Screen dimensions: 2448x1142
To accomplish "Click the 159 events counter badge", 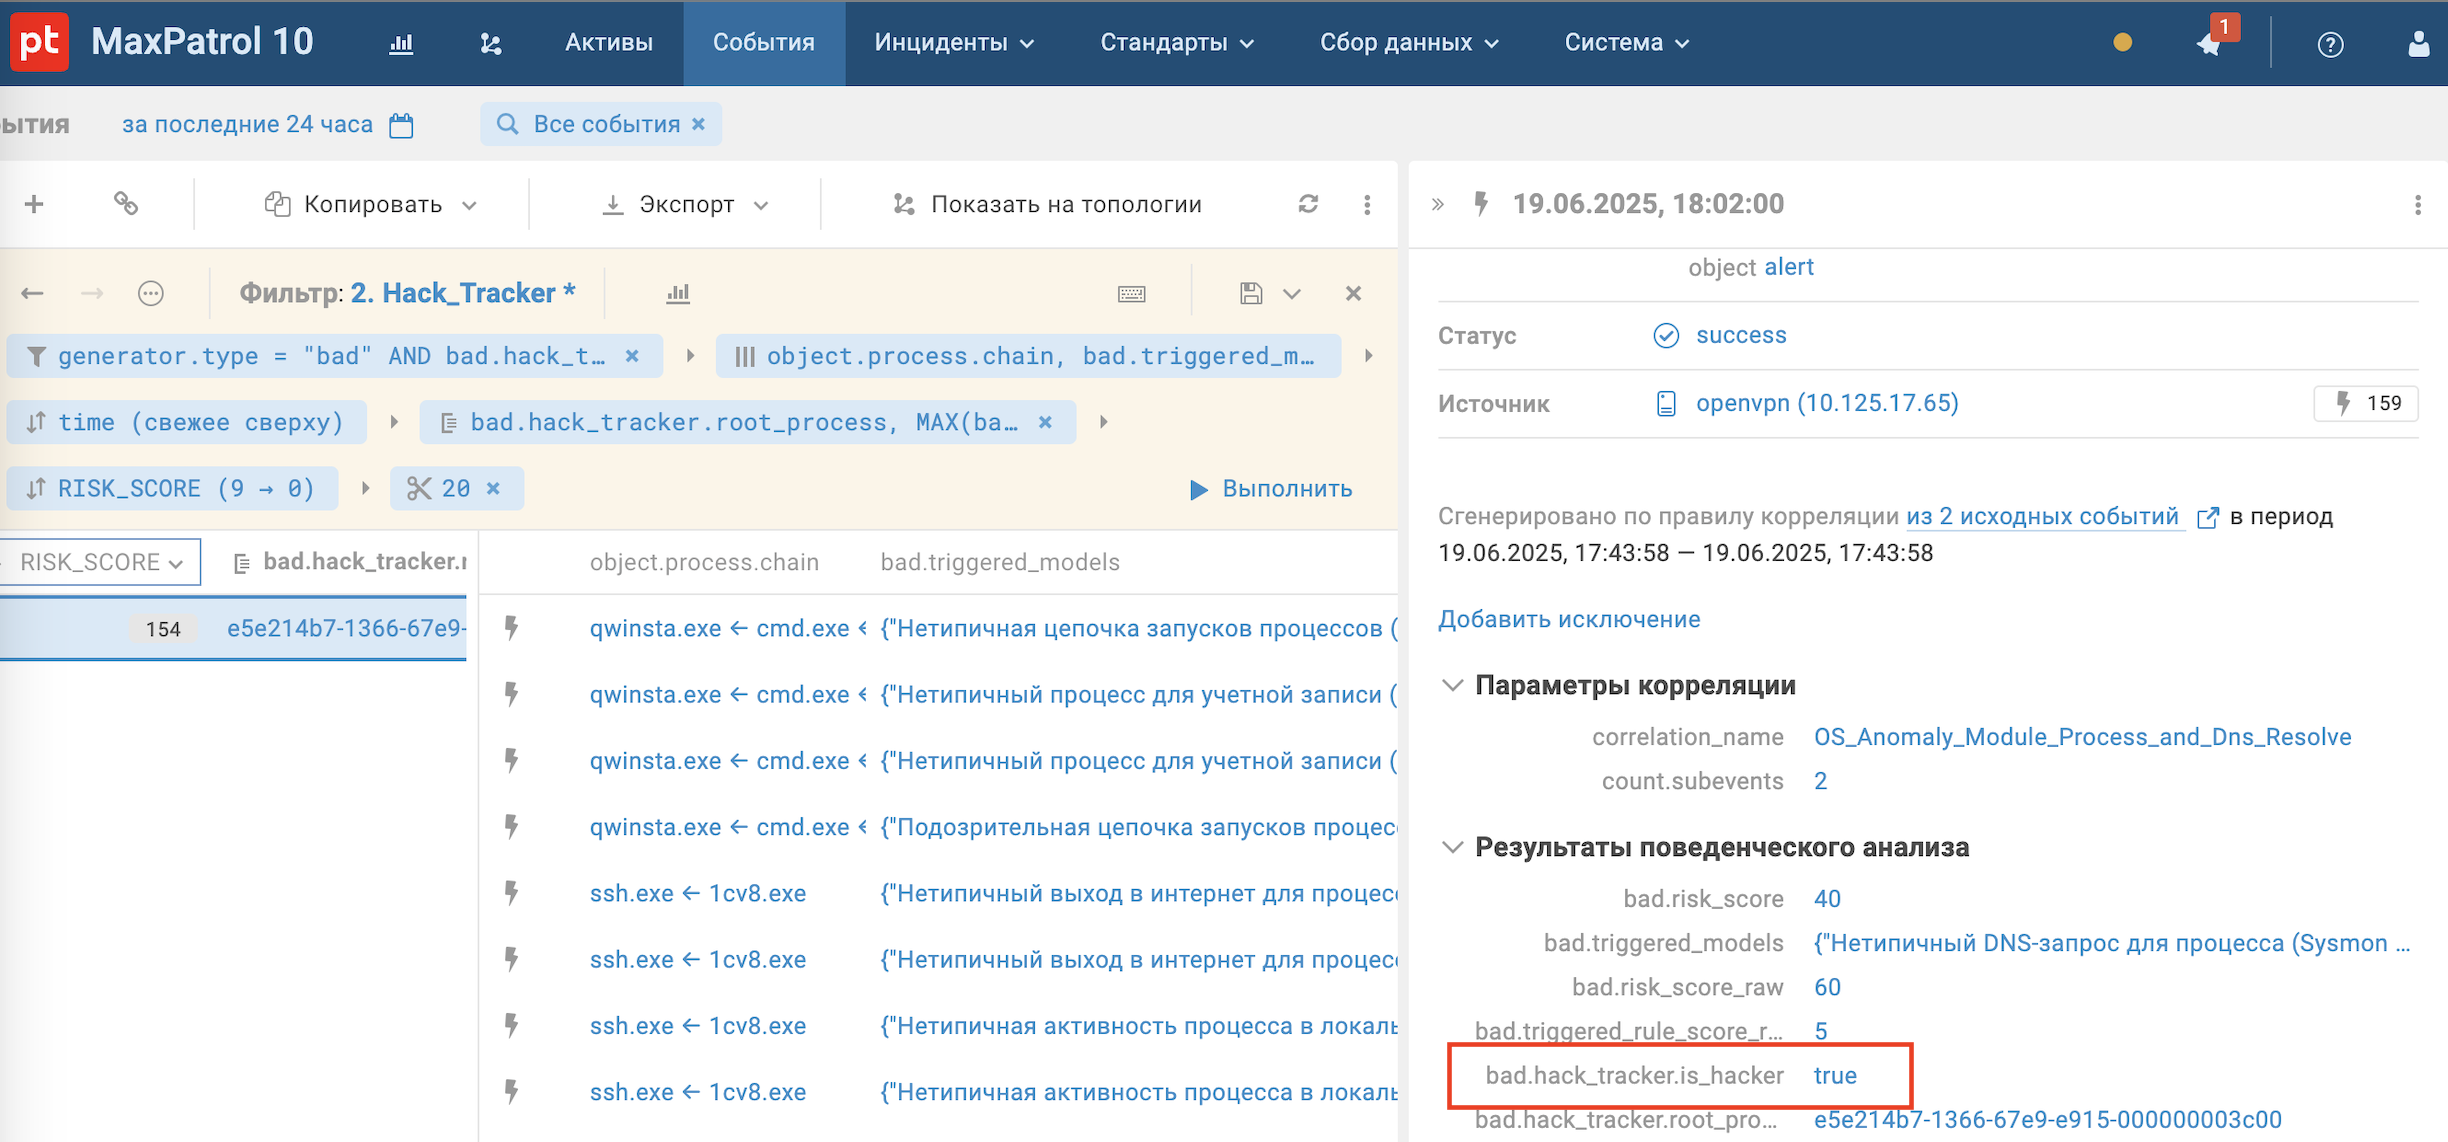I will pos(2366,403).
